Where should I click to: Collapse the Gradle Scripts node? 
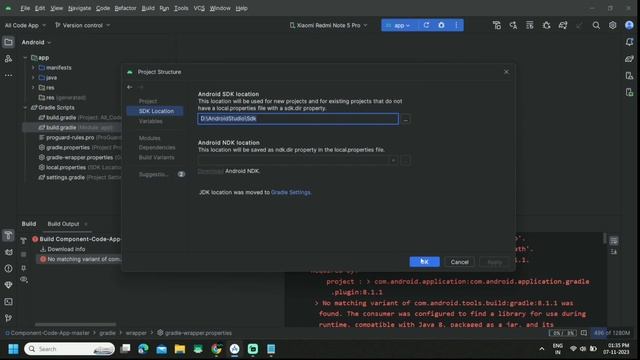(x=25, y=107)
